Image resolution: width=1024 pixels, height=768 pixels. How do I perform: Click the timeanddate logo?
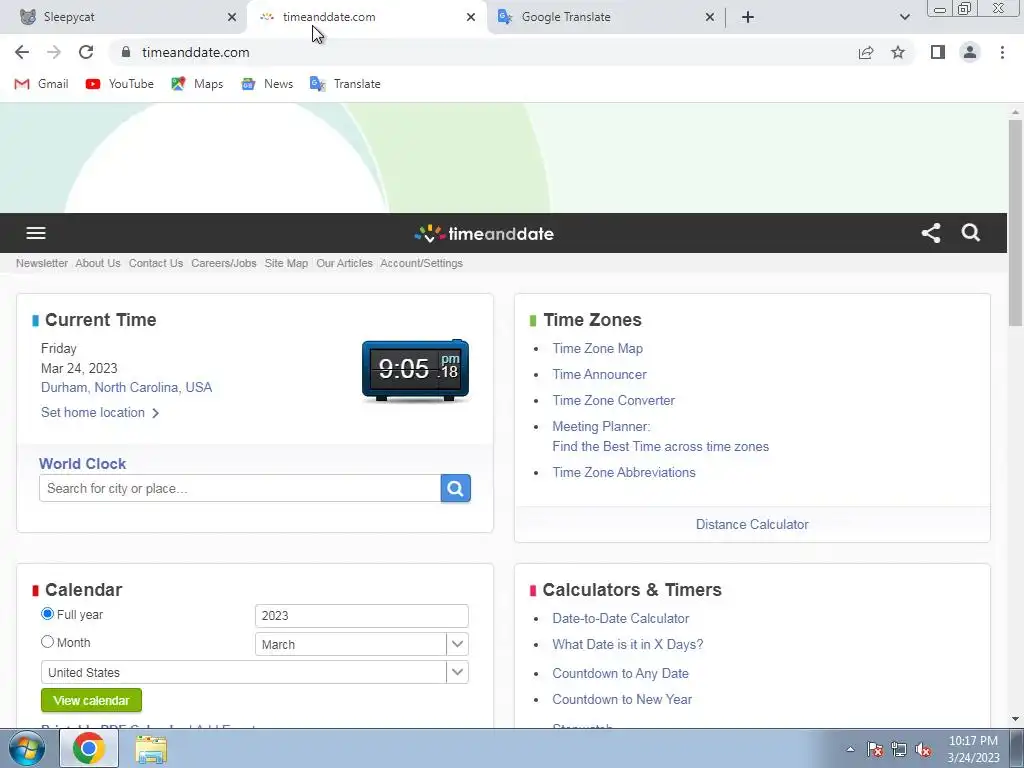pyautogui.click(x=484, y=233)
